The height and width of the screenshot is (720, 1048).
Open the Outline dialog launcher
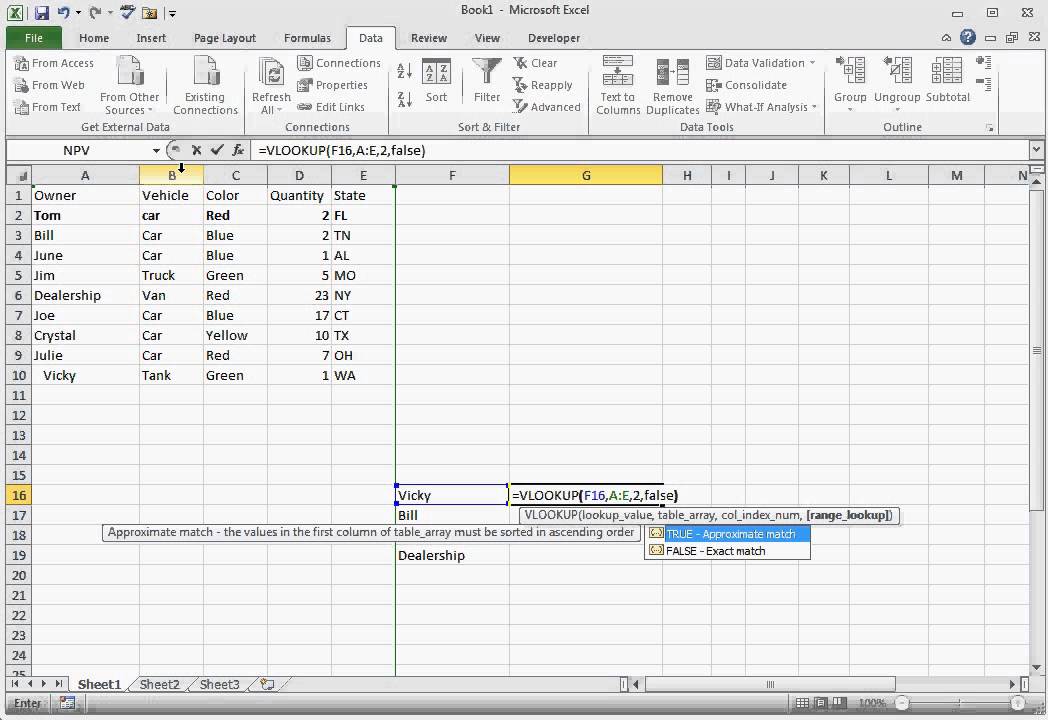989,128
